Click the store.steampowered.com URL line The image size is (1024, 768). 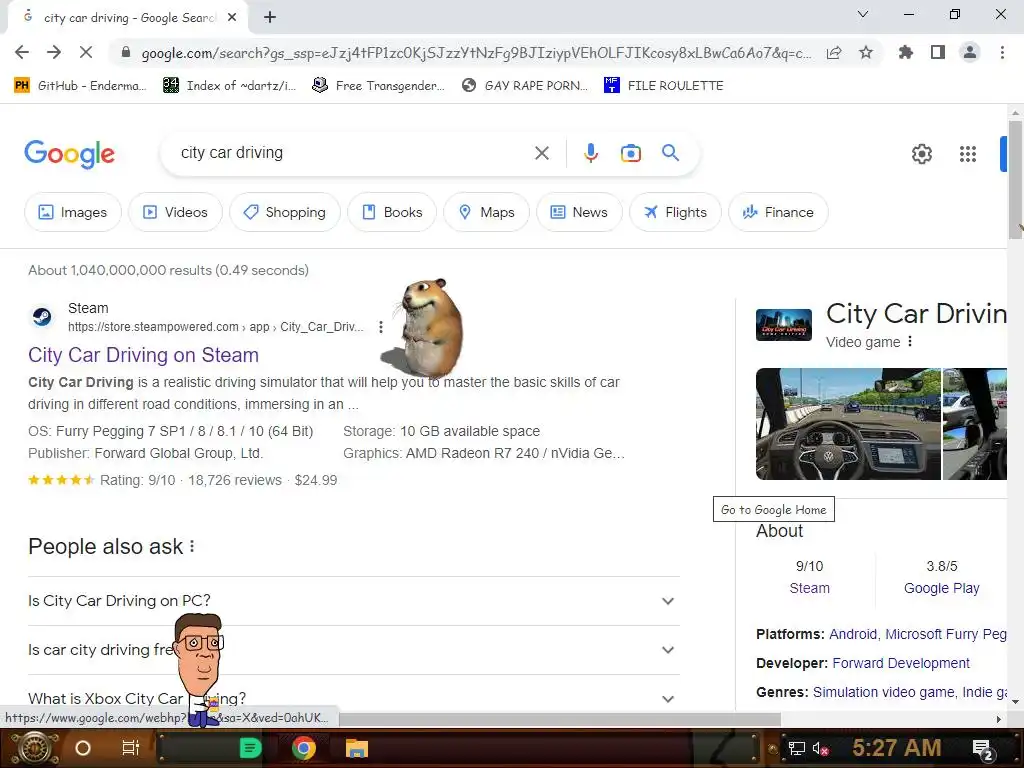pos(216,327)
